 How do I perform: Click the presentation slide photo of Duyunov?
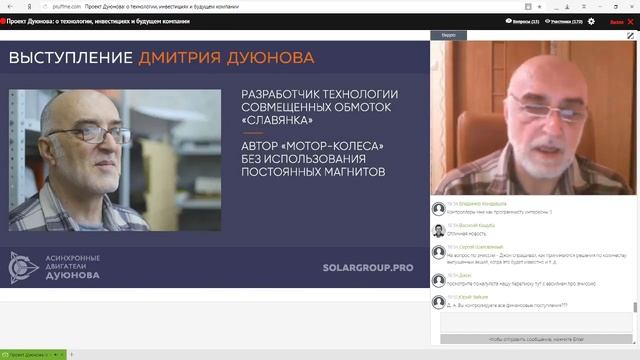115,160
